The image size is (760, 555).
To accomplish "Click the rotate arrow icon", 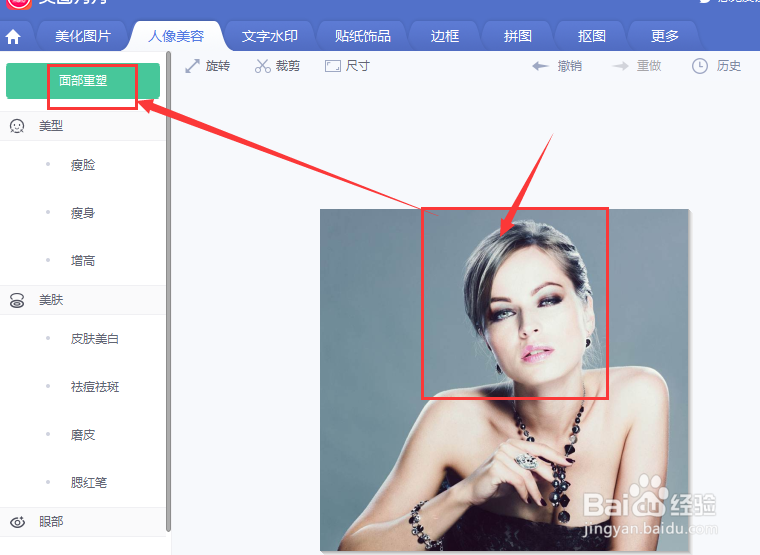I will click(x=192, y=66).
